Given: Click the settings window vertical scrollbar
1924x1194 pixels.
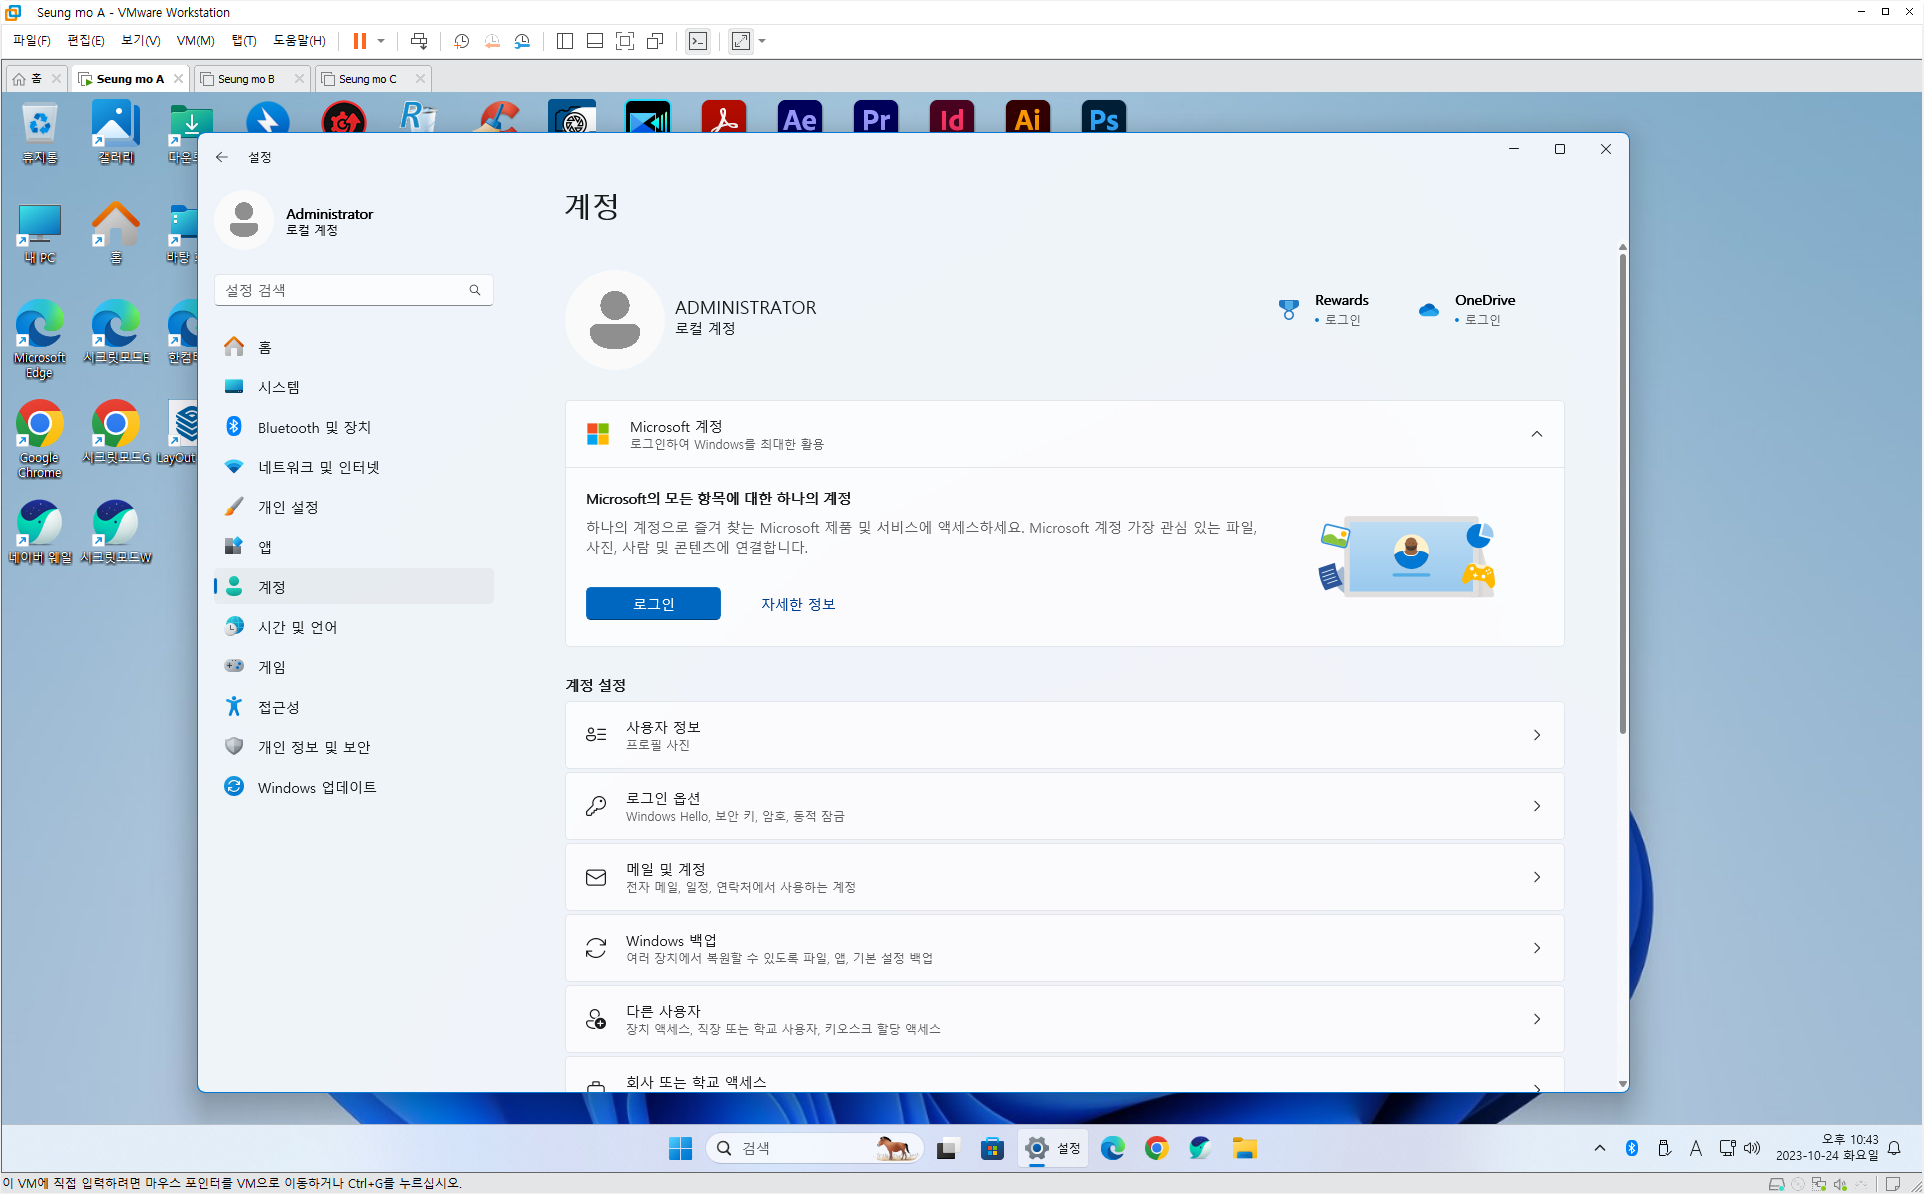Looking at the screenshot, I should (x=1622, y=490).
